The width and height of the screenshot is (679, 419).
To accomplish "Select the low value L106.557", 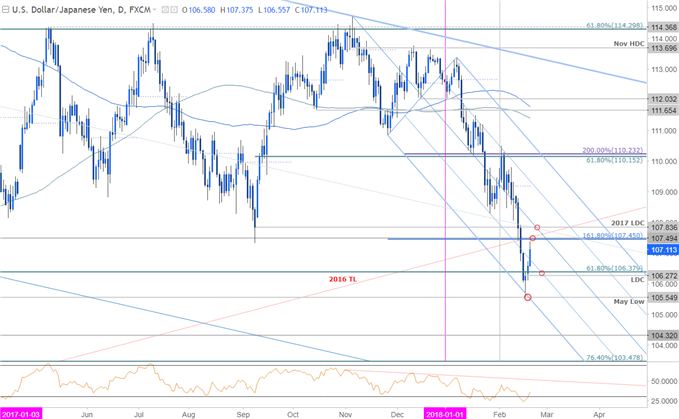I will pyautogui.click(x=274, y=10).
